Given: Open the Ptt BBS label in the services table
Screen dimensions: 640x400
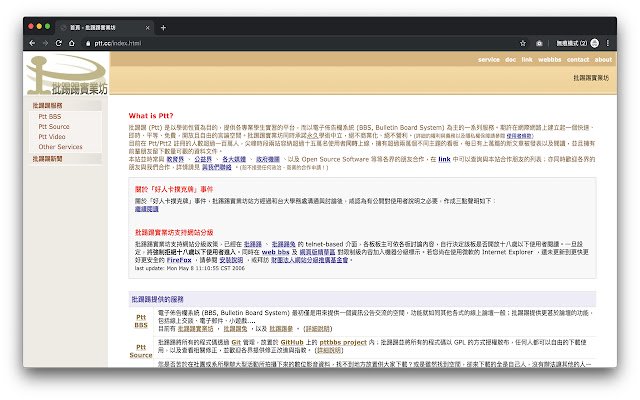Looking at the screenshot, I should [141, 321].
